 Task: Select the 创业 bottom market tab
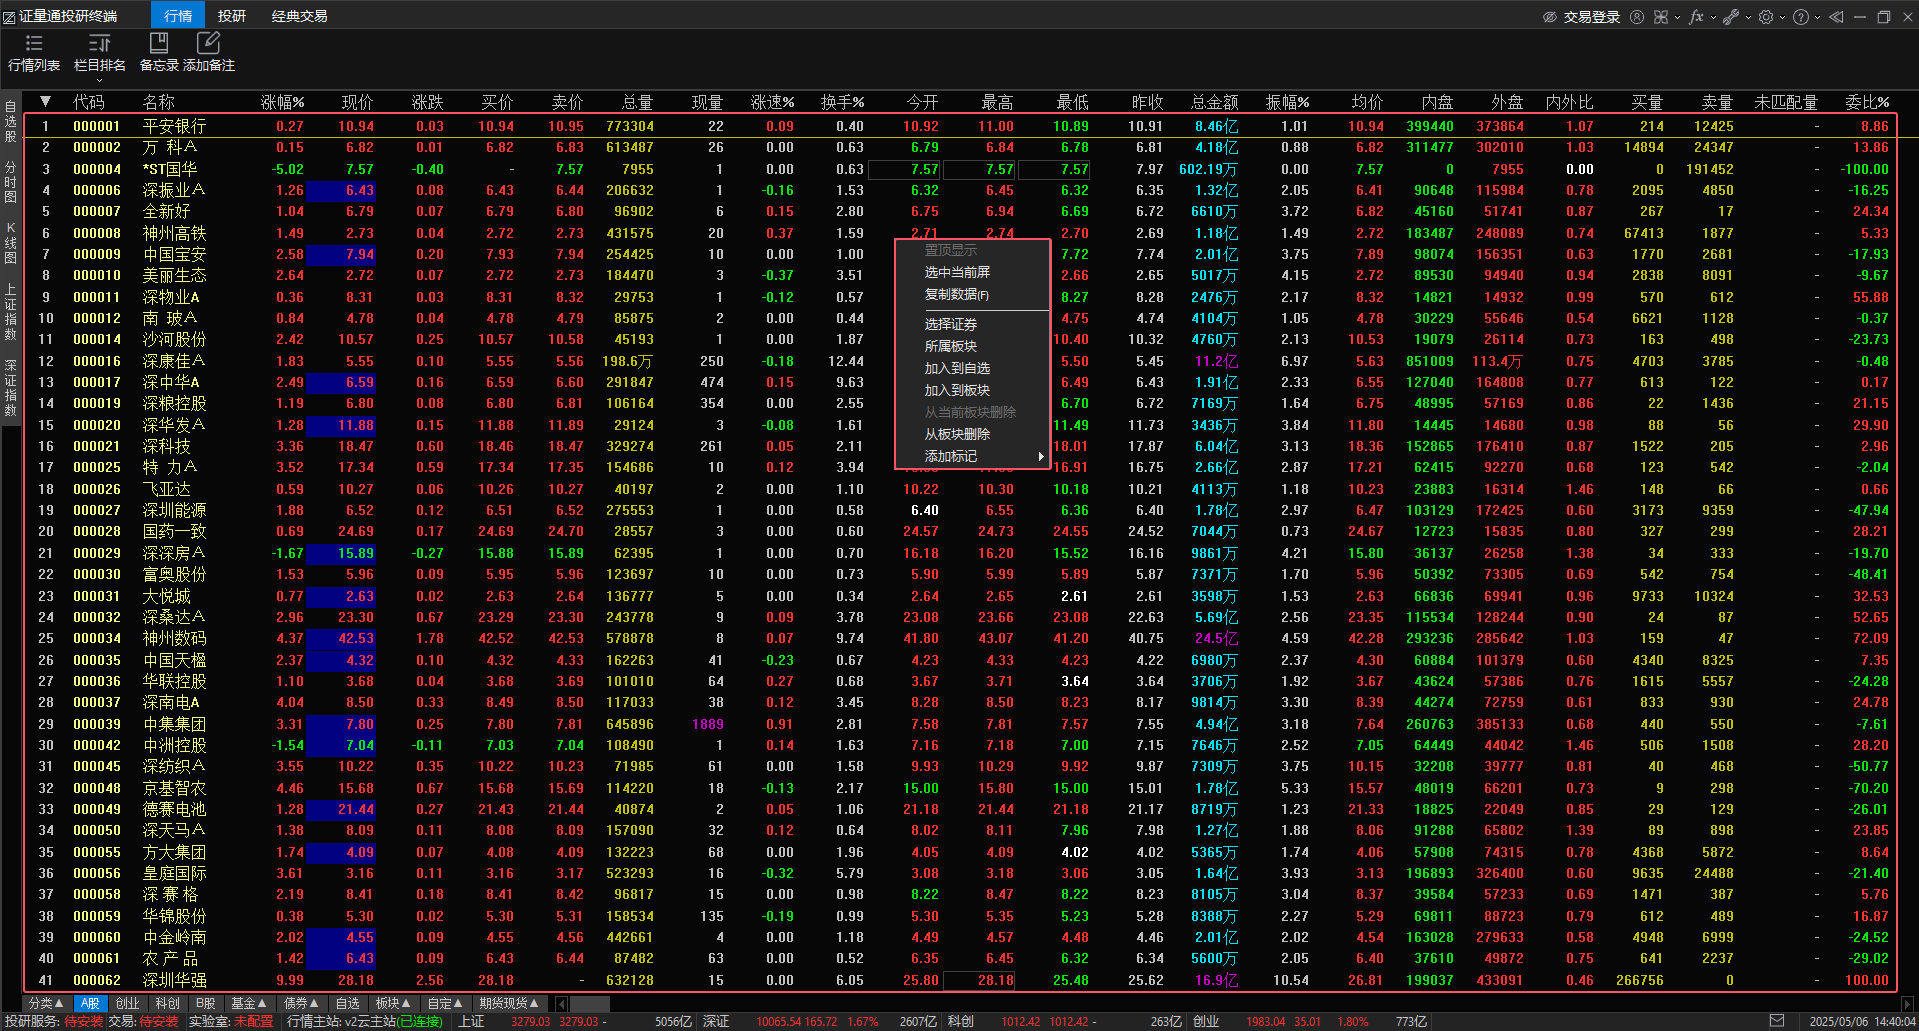[128, 1003]
